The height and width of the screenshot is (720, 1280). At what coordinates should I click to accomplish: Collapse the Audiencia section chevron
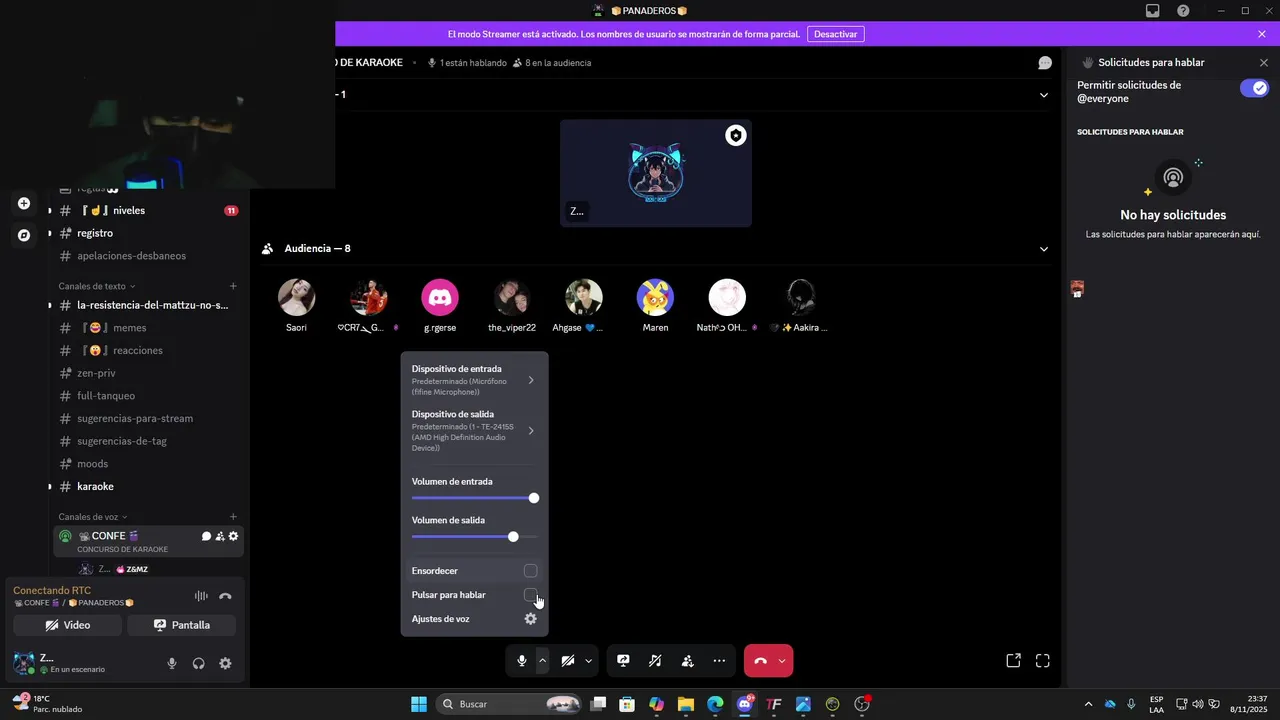click(x=1044, y=249)
